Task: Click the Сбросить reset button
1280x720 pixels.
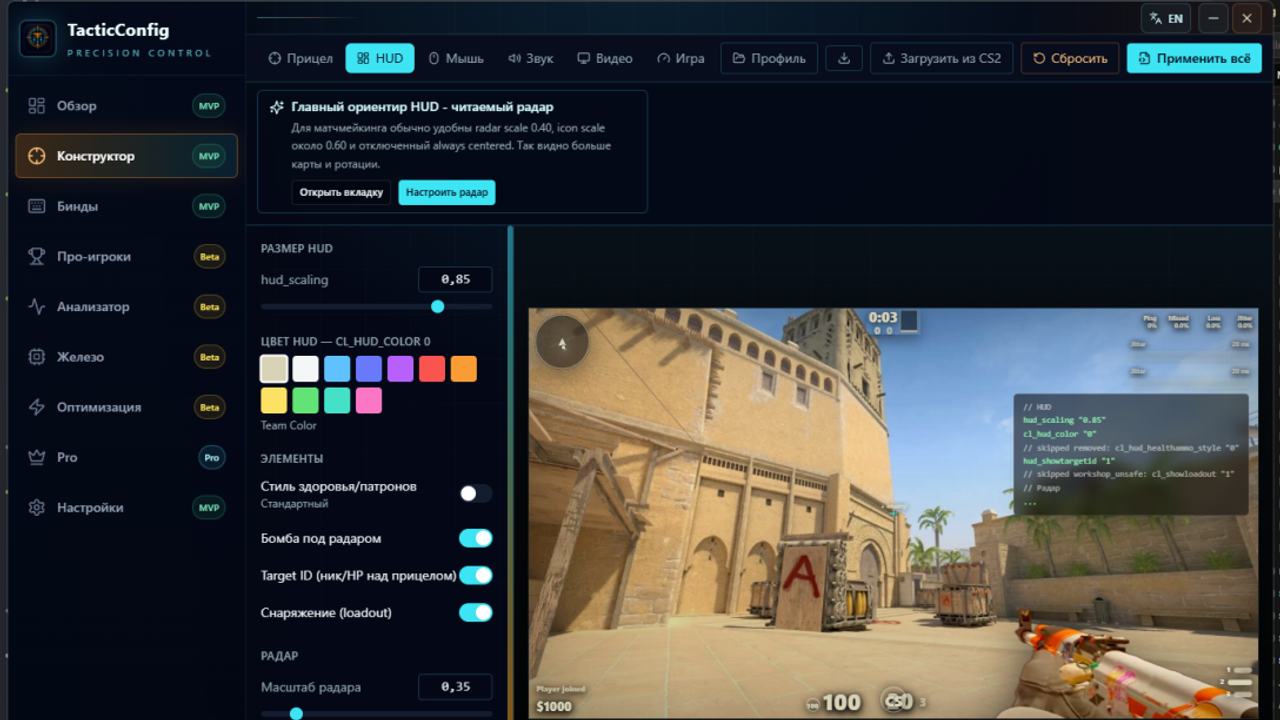Action: 1070,58
